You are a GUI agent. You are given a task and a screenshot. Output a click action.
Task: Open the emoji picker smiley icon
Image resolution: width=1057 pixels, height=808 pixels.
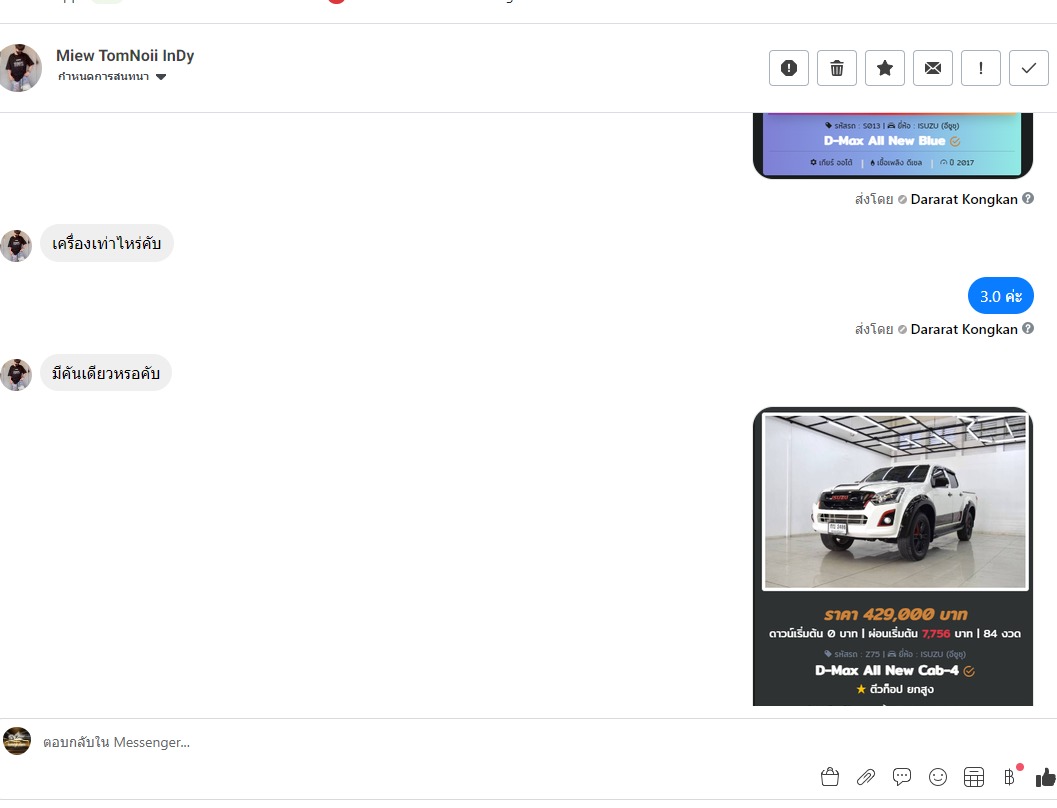click(x=938, y=777)
